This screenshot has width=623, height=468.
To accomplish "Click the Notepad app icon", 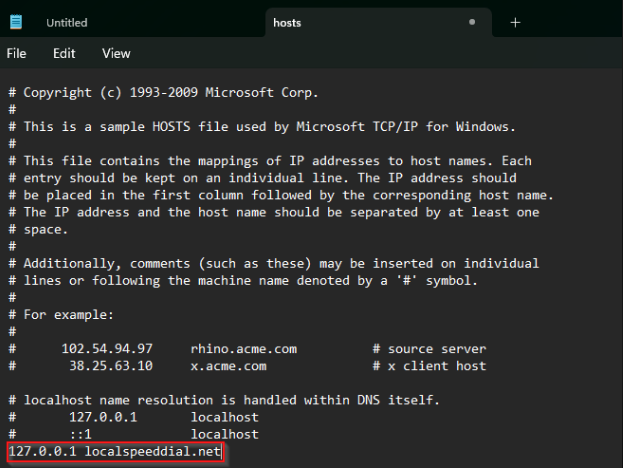I will [16, 22].
